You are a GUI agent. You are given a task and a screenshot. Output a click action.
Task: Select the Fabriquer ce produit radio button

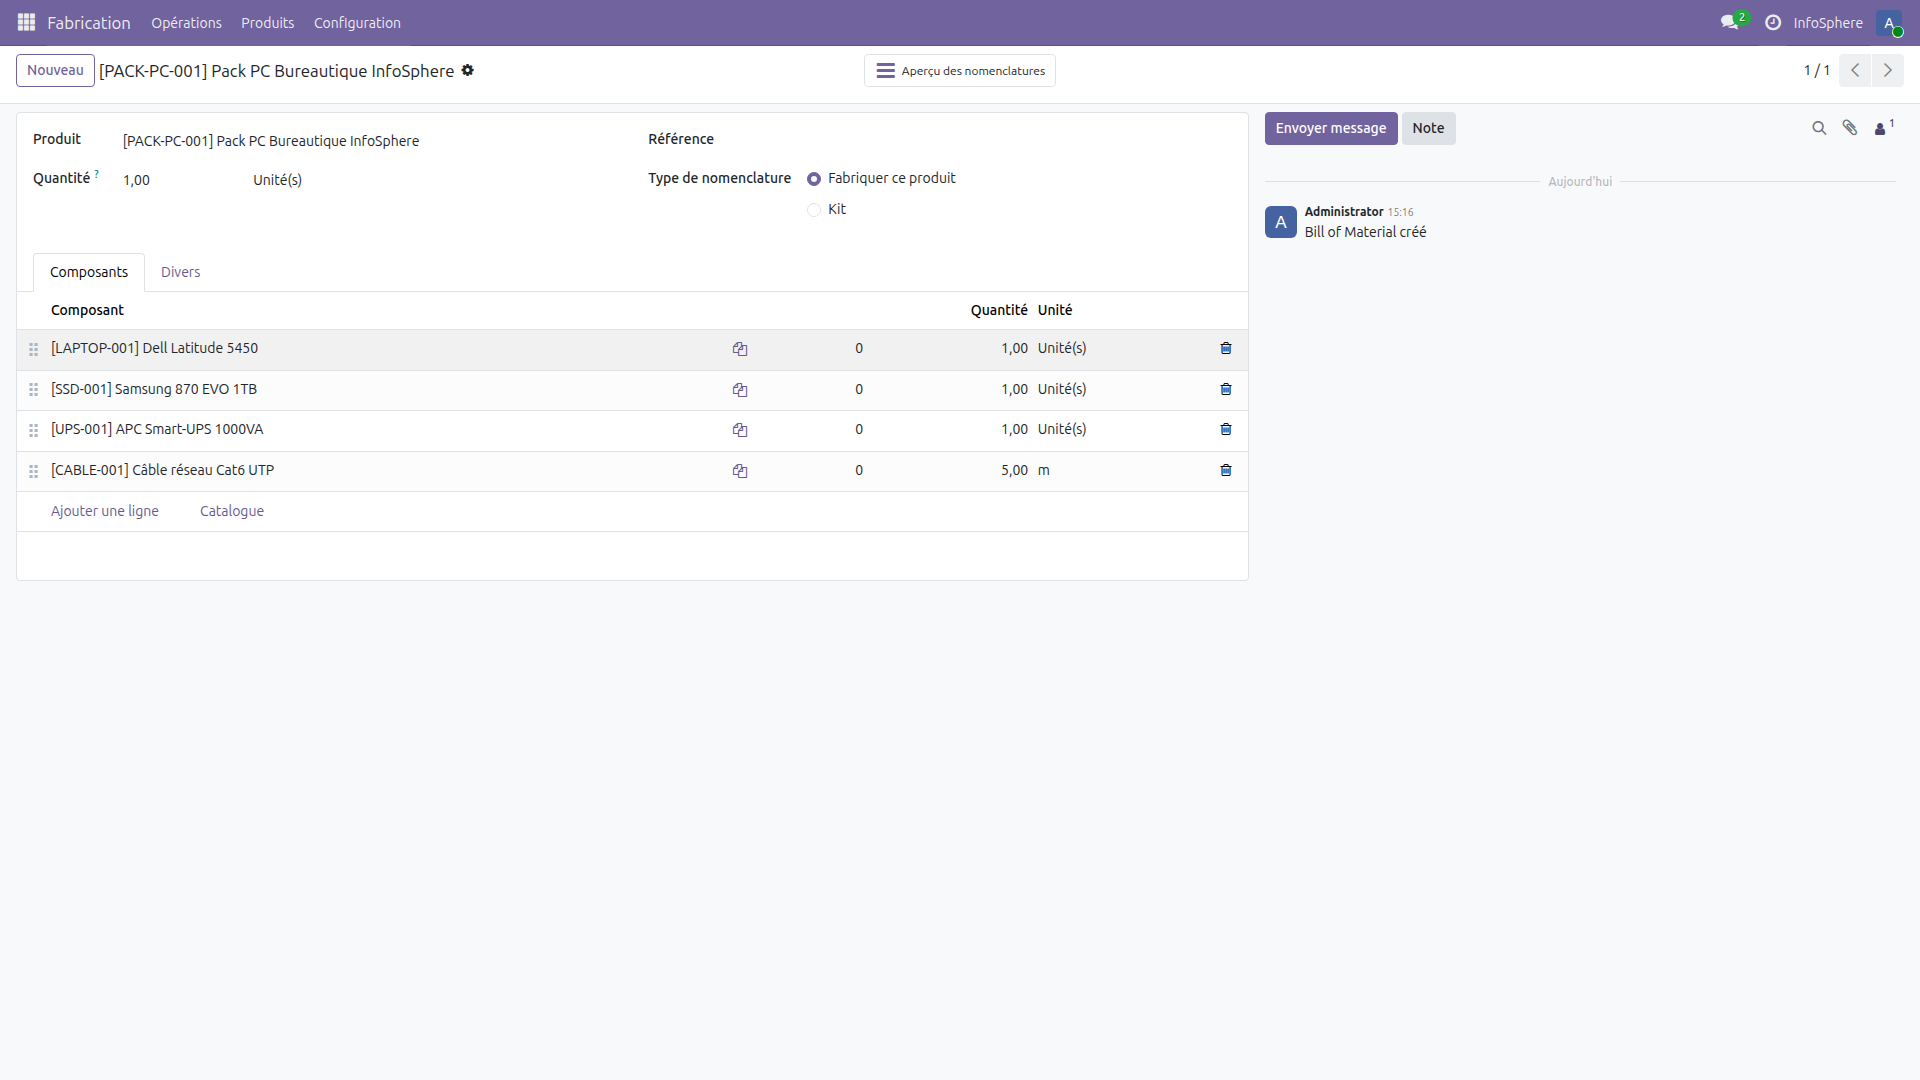[x=813, y=178]
